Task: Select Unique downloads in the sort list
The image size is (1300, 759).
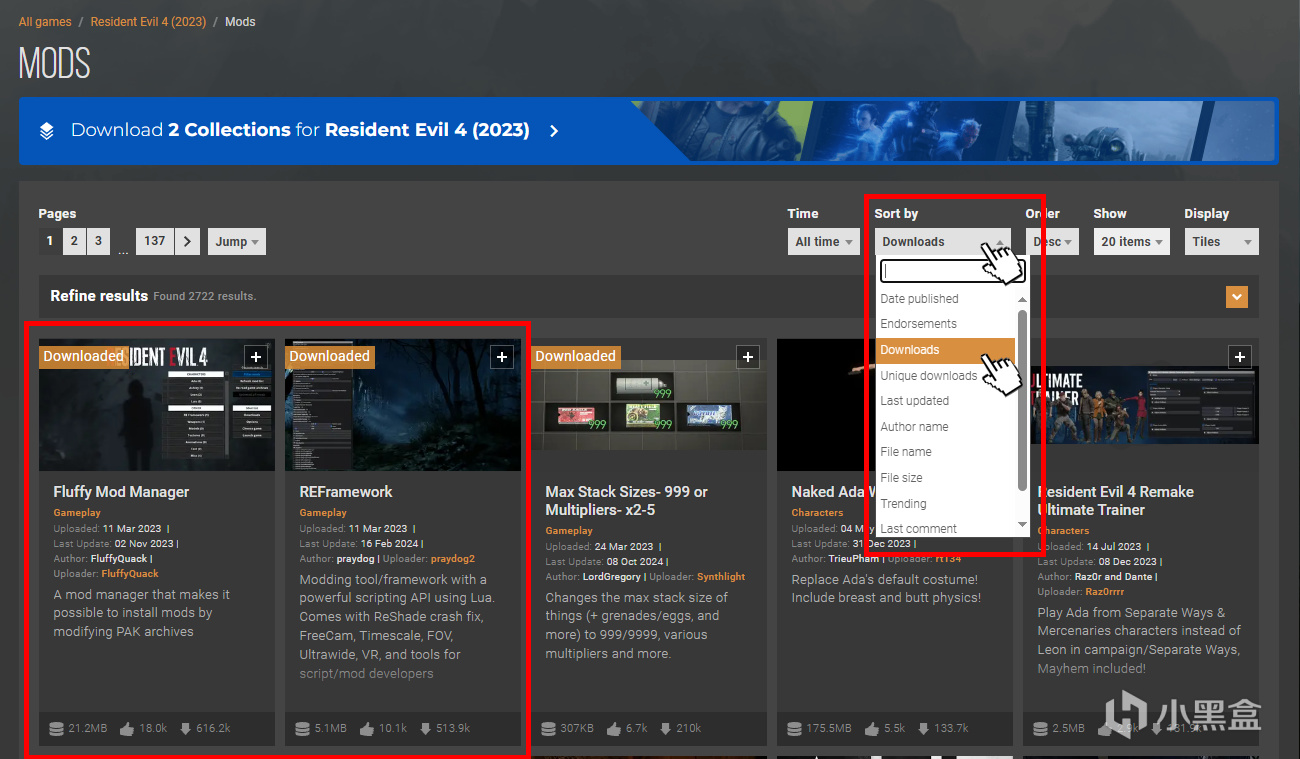Action: coord(946,376)
